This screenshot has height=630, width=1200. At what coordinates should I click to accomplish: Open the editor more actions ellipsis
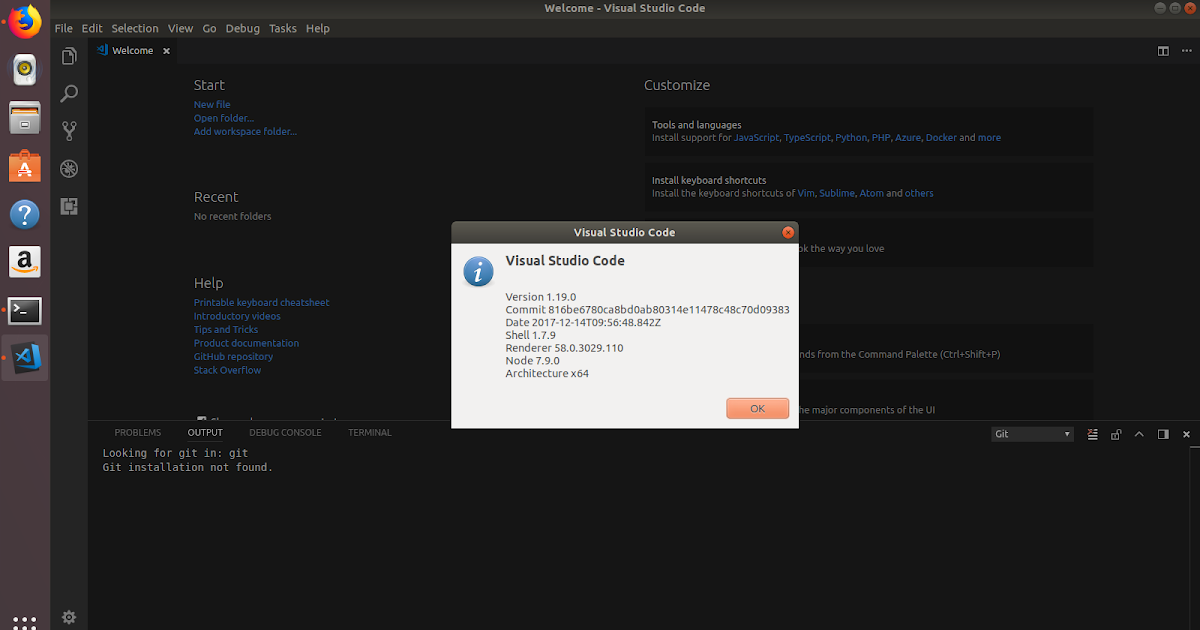(1186, 51)
